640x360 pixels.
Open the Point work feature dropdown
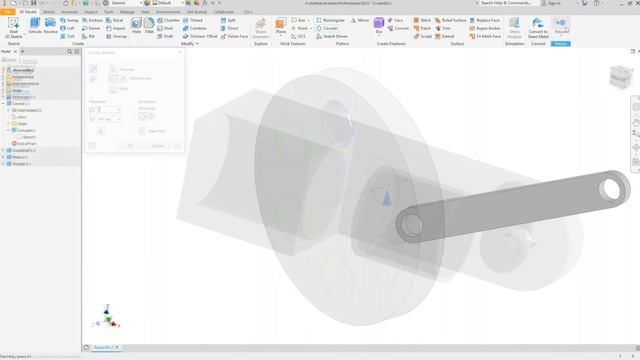tap(311, 28)
